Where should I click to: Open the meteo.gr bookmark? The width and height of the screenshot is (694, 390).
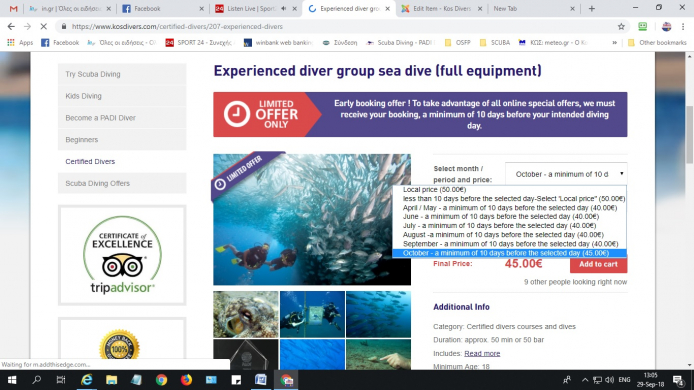[x=553, y=42]
